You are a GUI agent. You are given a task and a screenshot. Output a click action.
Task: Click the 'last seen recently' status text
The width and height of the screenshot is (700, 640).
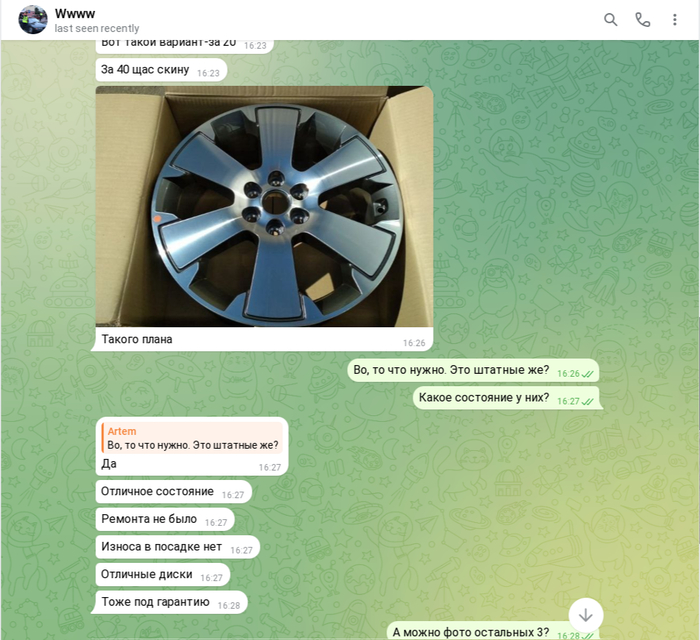pyautogui.click(x=97, y=29)
